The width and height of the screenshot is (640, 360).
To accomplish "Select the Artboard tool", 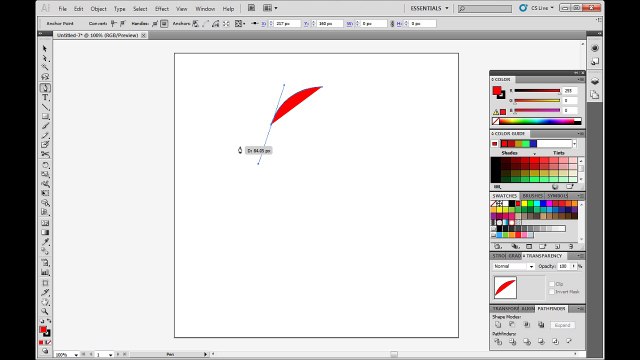I will 45,283.
